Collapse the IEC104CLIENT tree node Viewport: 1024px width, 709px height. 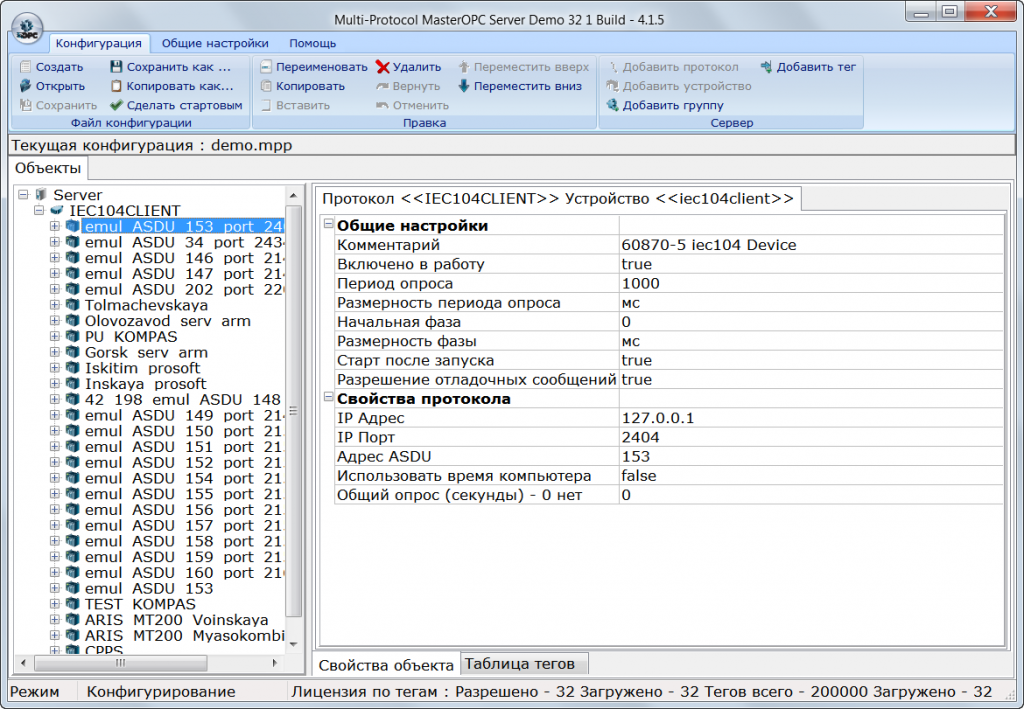pyautogui.click(x=39, y=210)
